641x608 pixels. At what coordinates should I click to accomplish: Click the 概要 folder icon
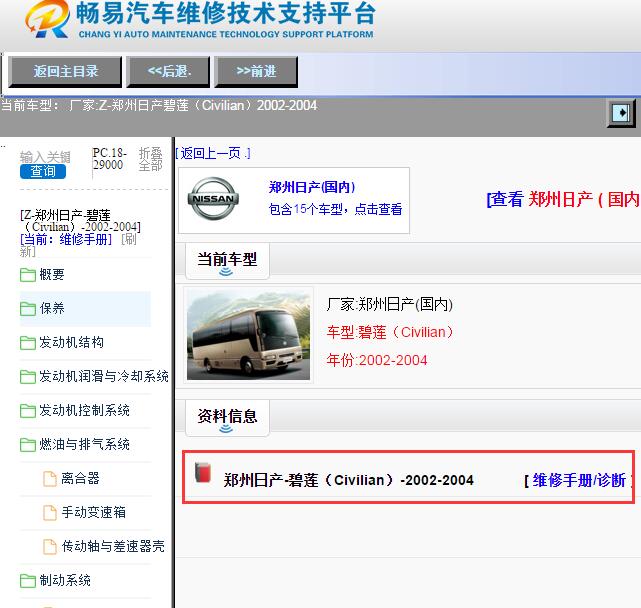(x=28, y=275)
